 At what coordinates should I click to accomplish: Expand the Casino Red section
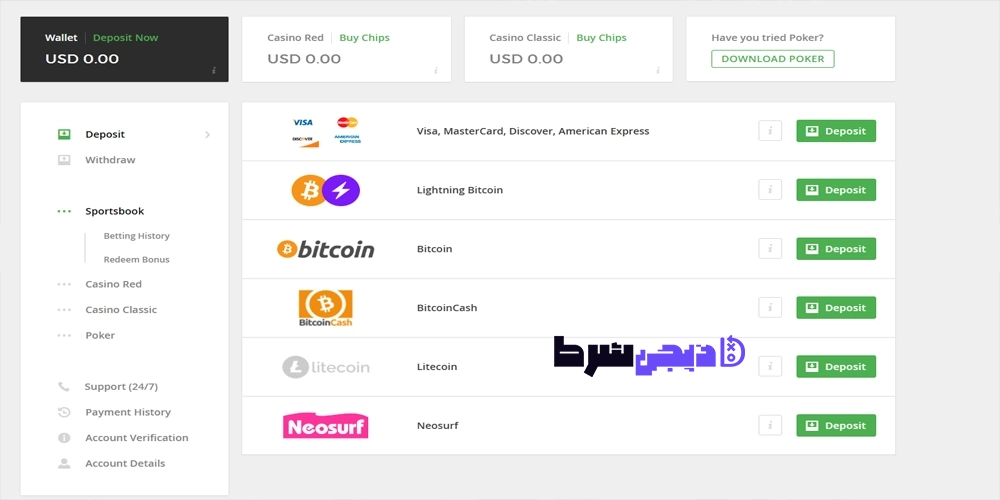(x=114, y=284)
